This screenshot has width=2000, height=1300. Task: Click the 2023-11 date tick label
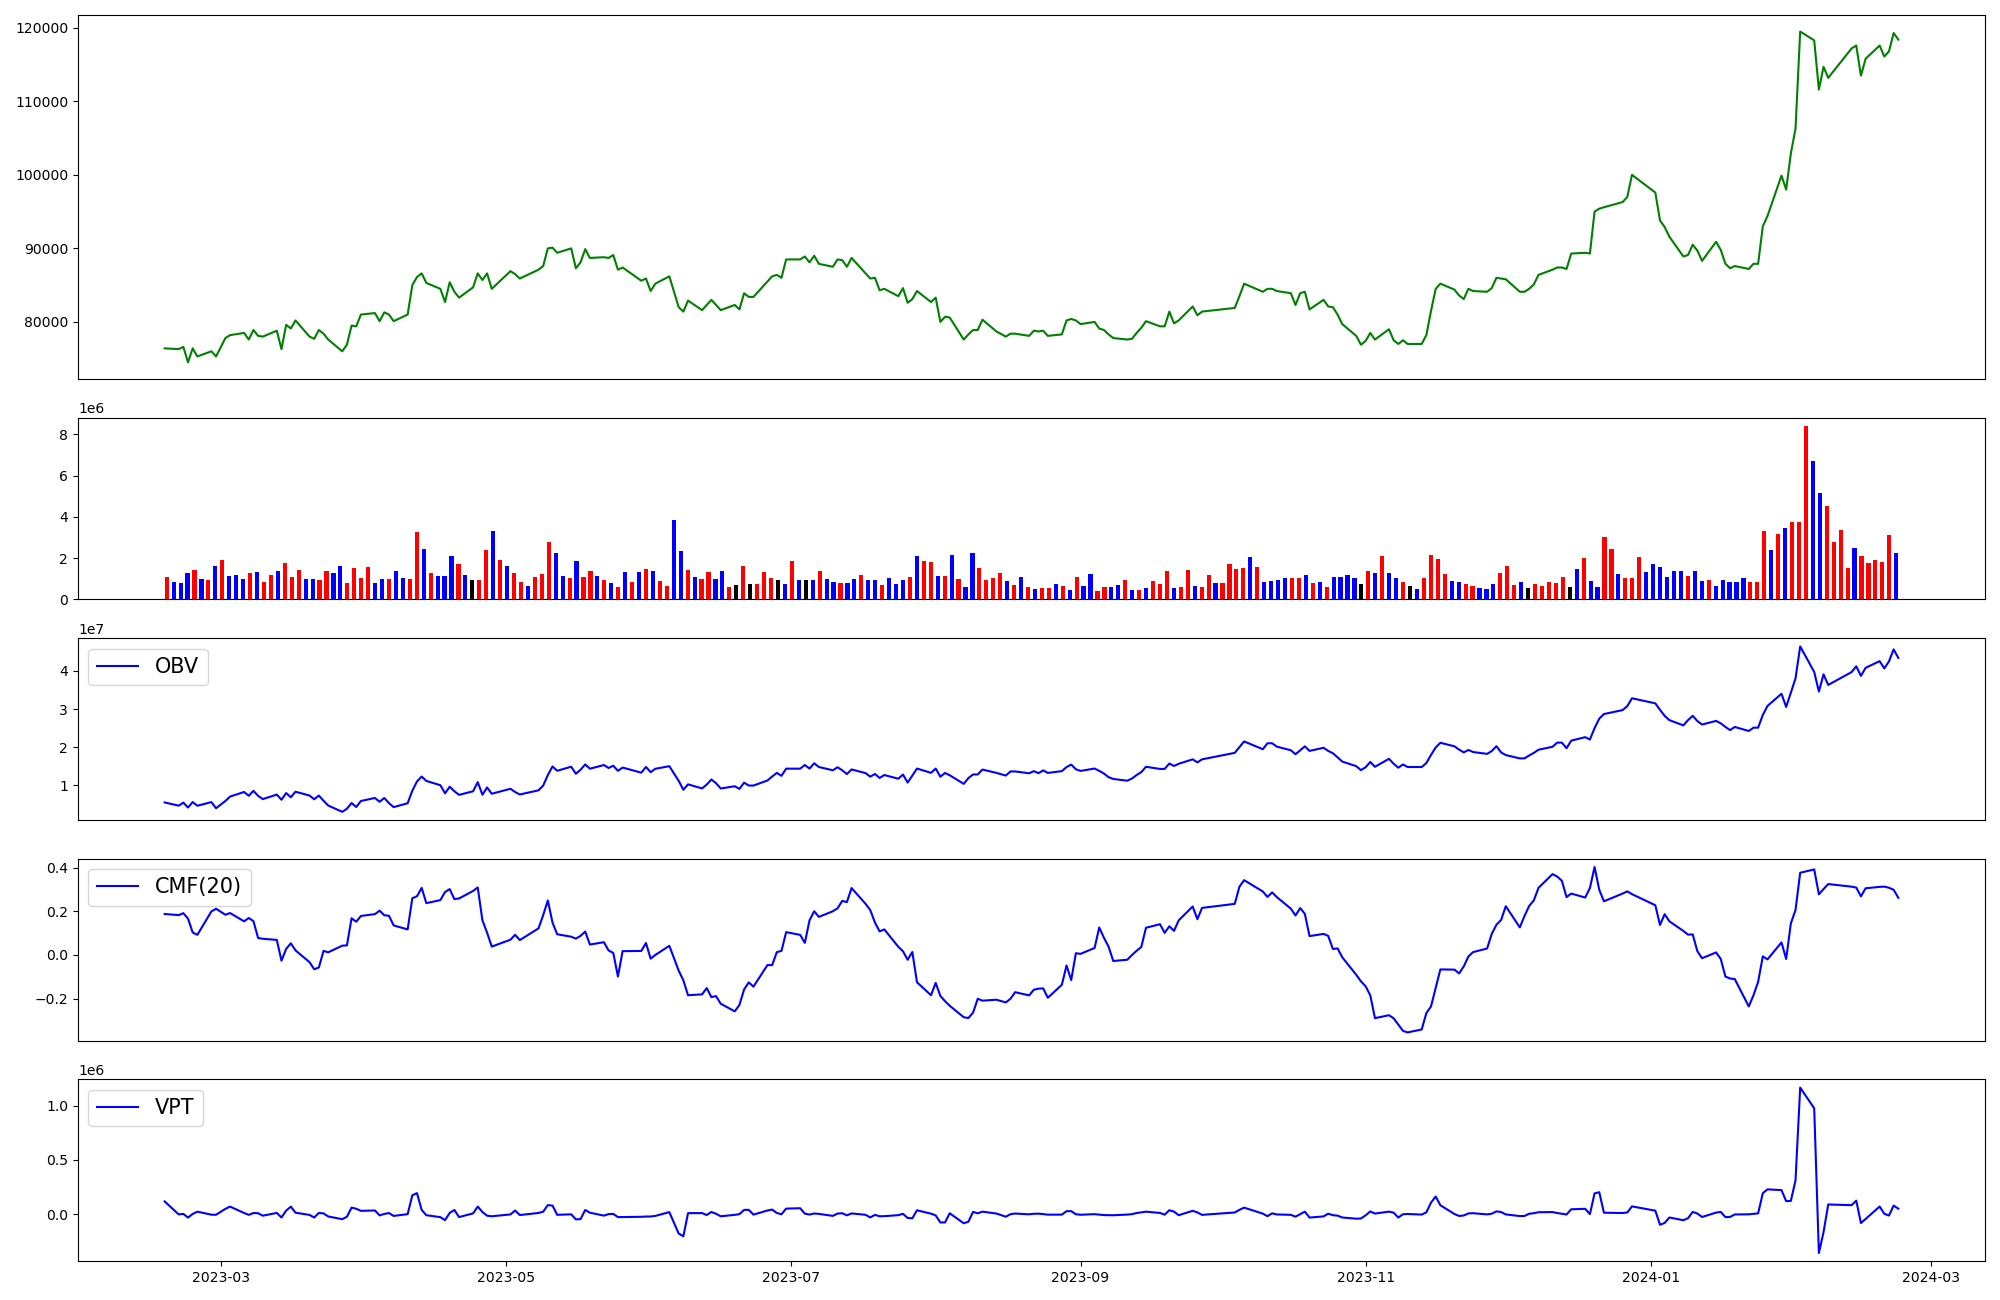point(1365,1276)
